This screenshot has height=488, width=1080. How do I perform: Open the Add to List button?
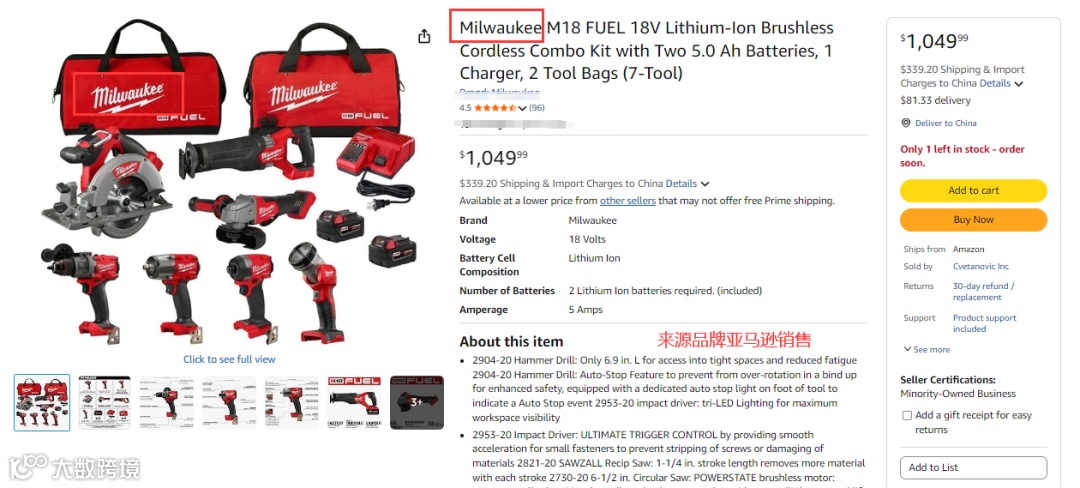[x=973, y=467]
